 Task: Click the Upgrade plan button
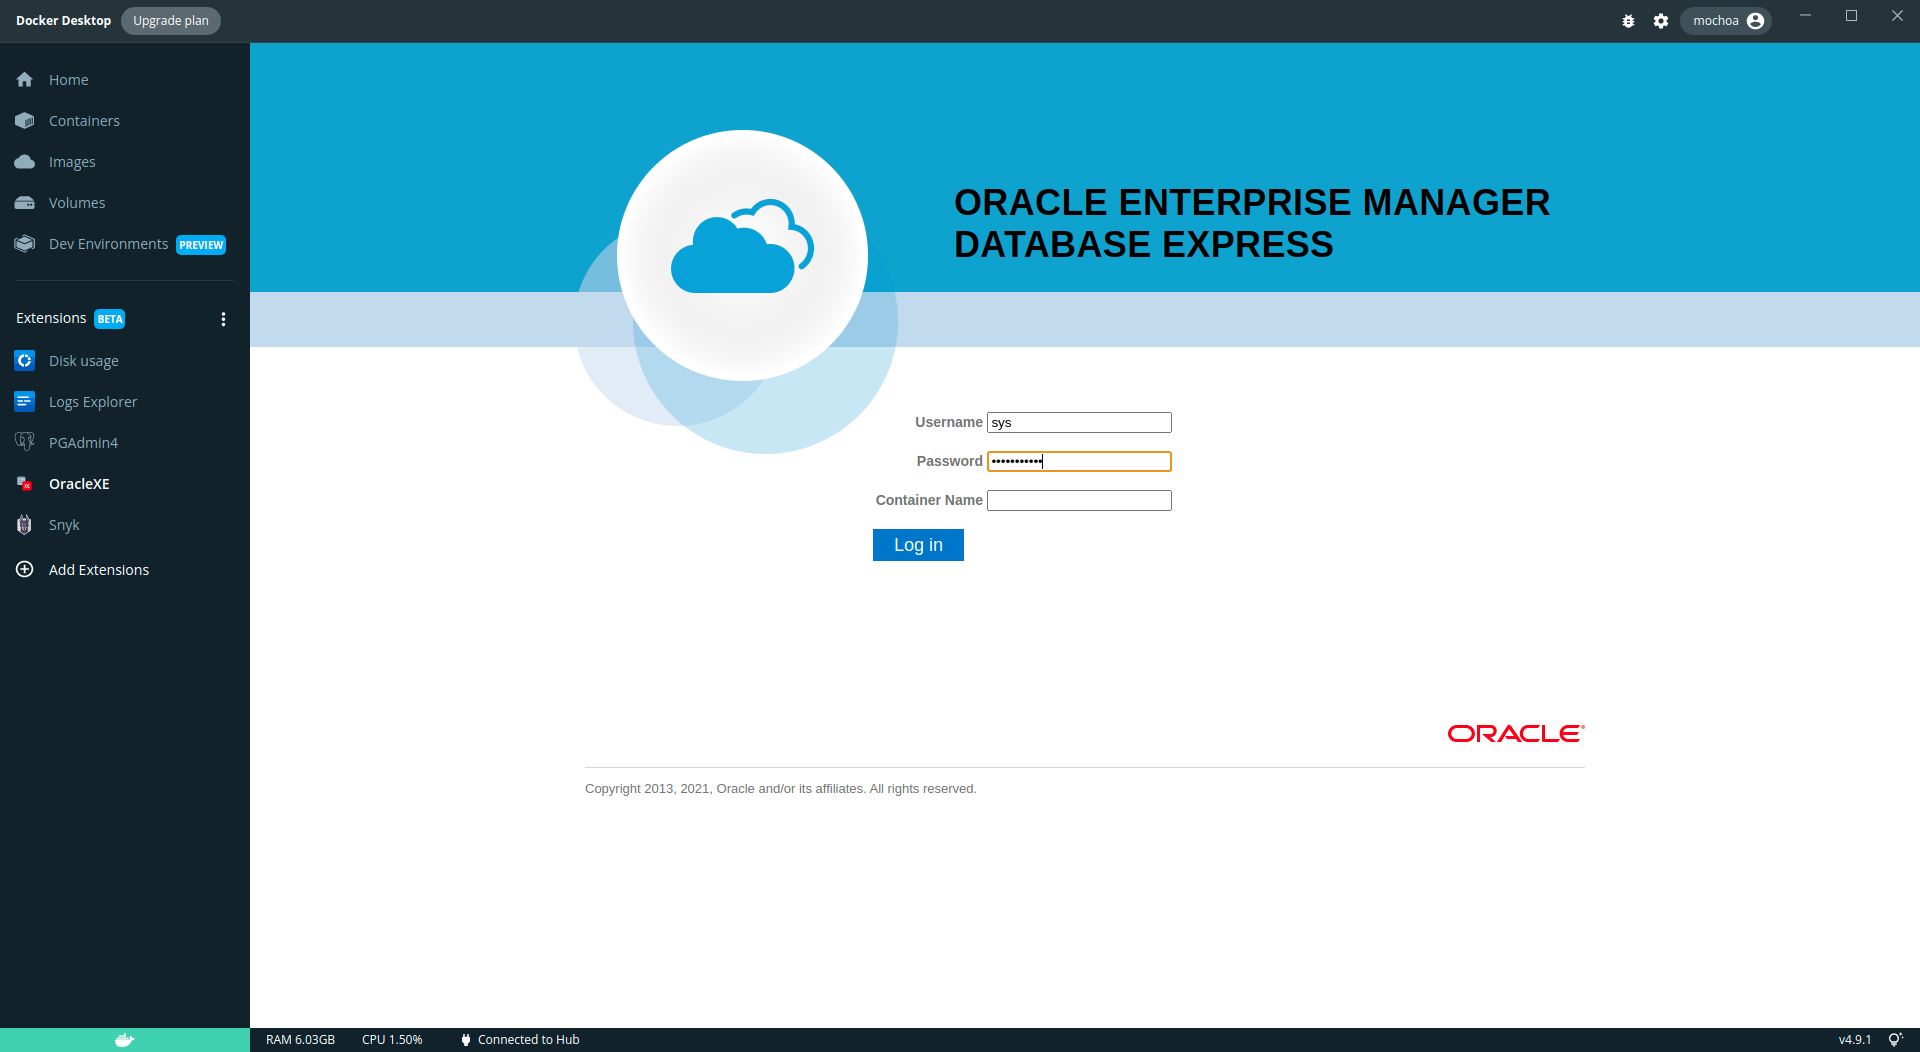coord(171,21)
